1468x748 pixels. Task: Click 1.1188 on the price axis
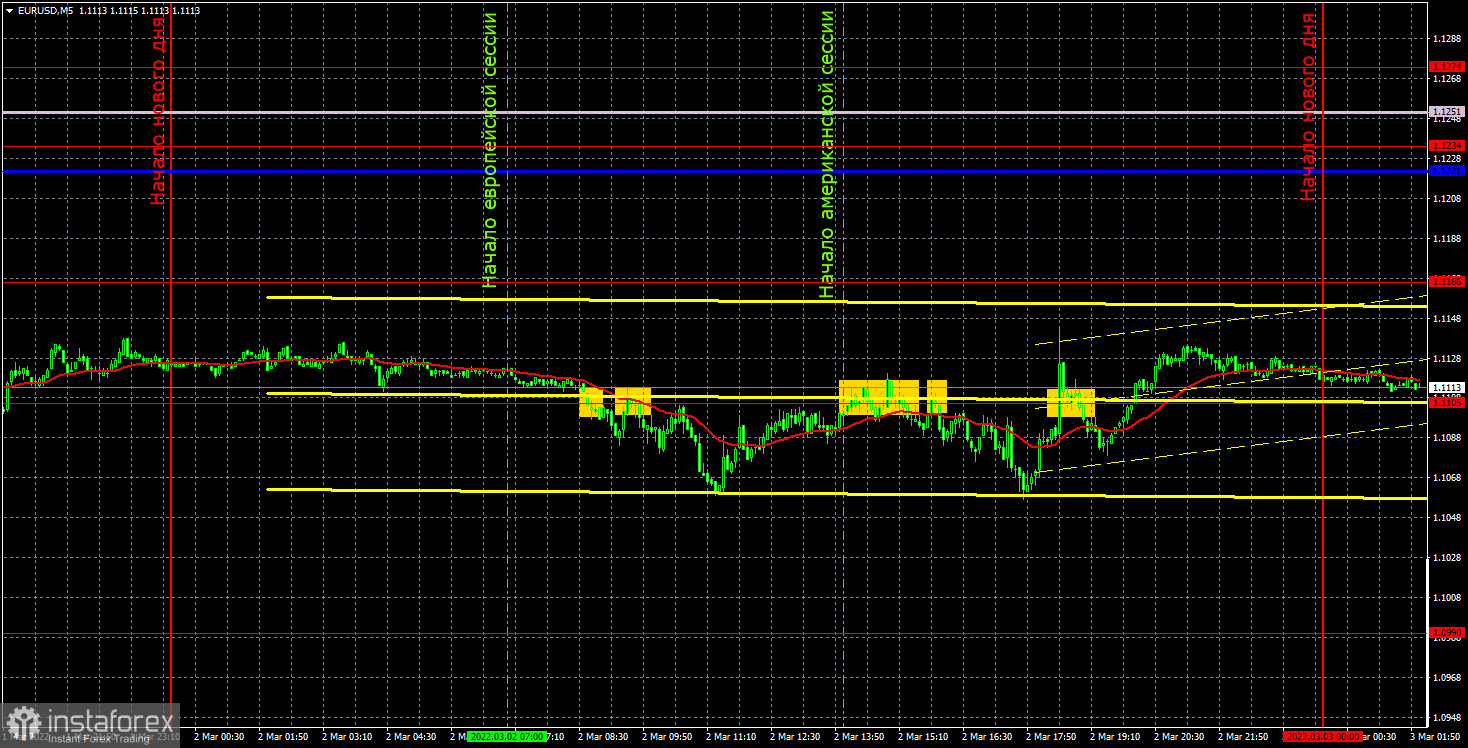click(1447, 238)
